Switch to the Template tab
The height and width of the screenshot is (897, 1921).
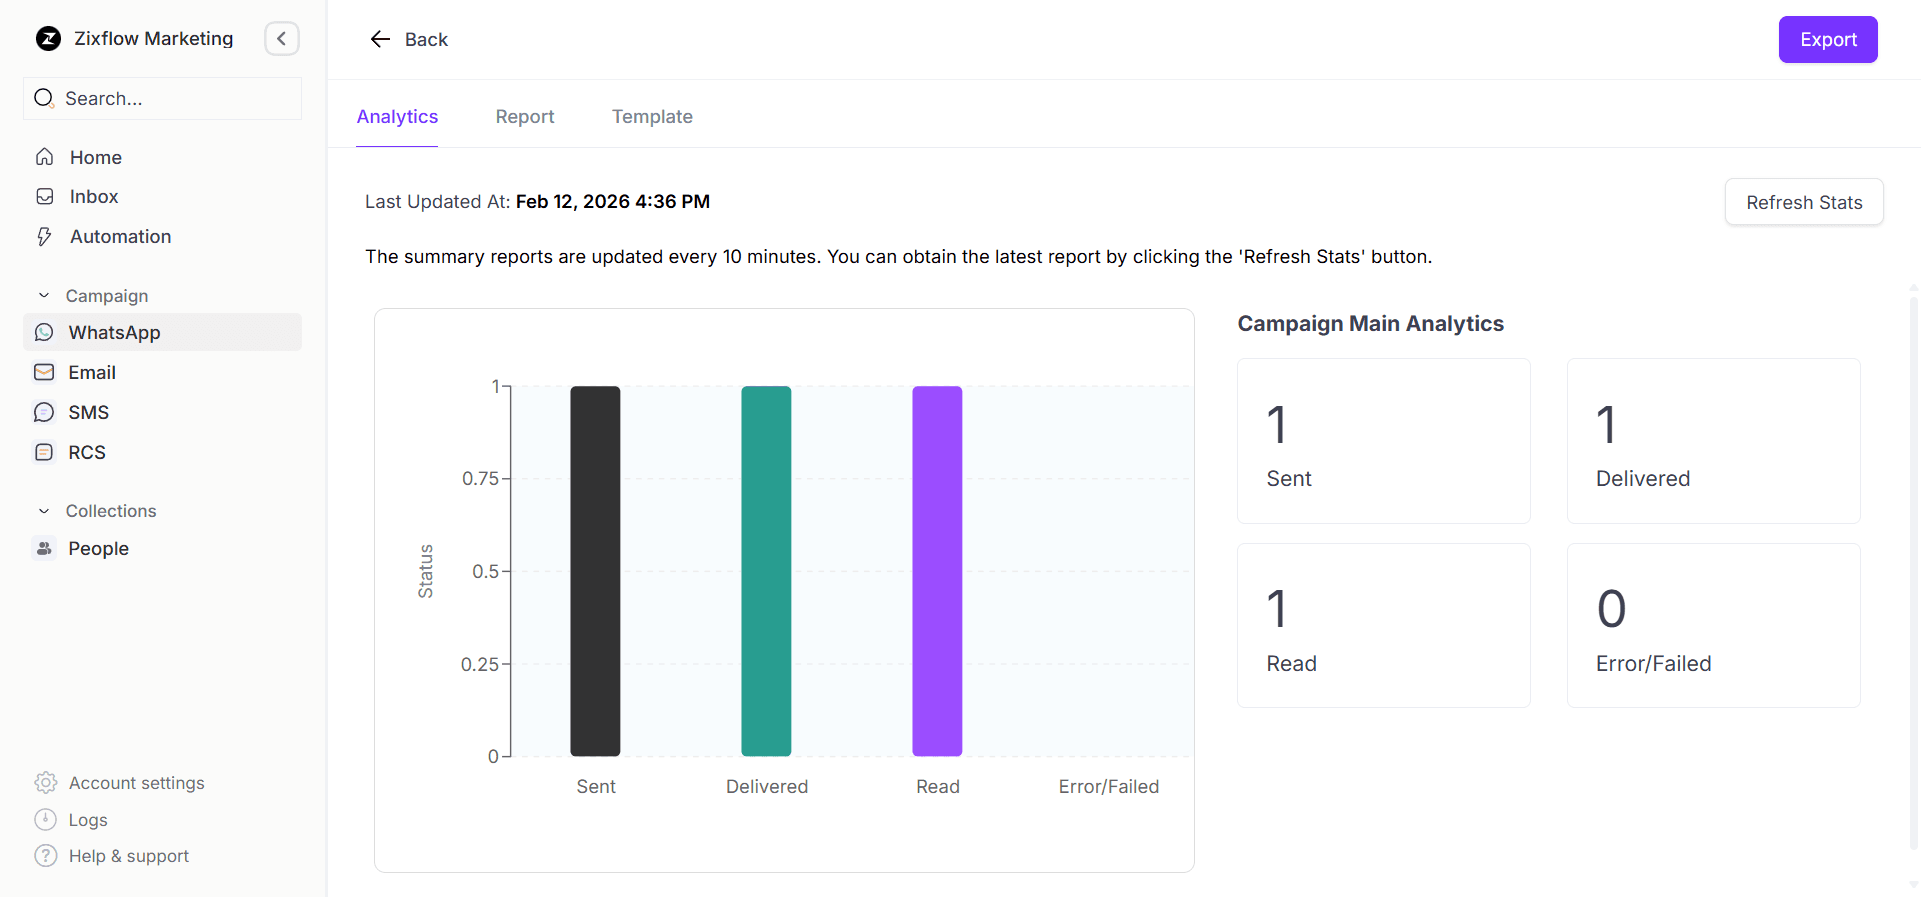(x=652, y=117)
